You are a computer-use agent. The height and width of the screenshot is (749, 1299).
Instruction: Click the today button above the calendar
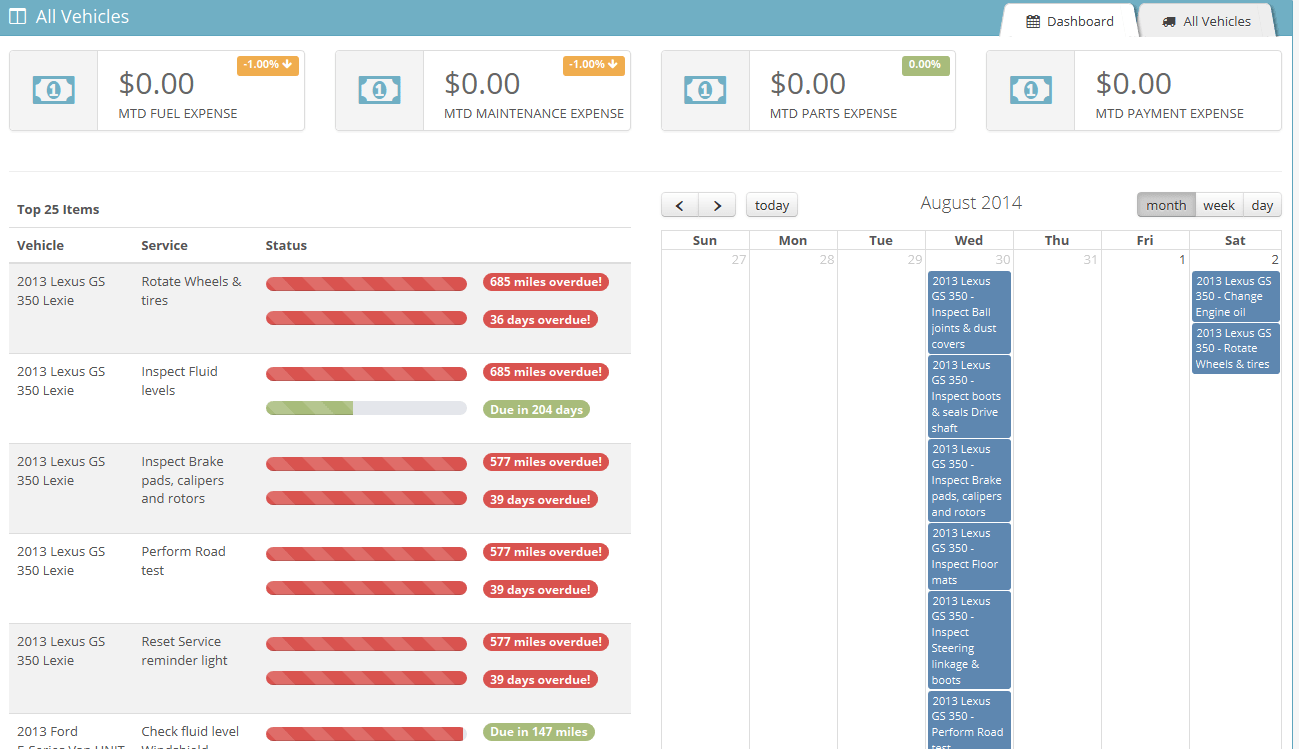pos(771,204)
